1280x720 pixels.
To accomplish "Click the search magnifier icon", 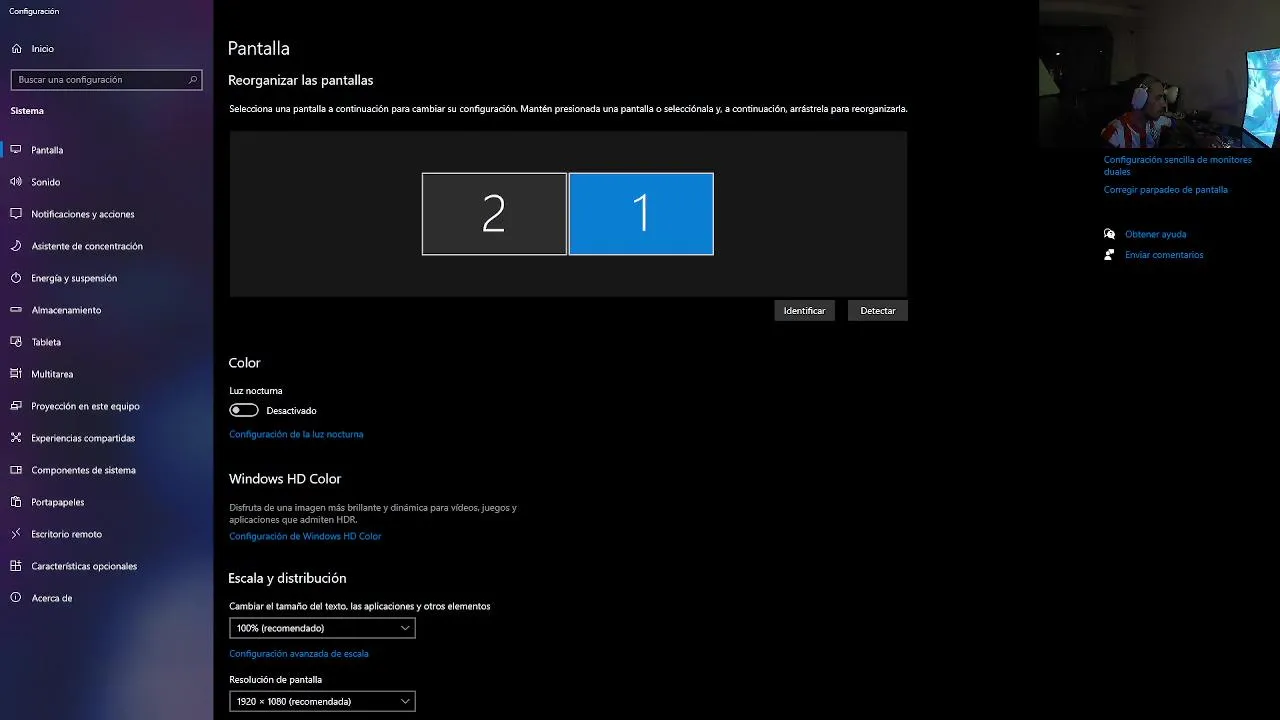I will coord(193,79).
